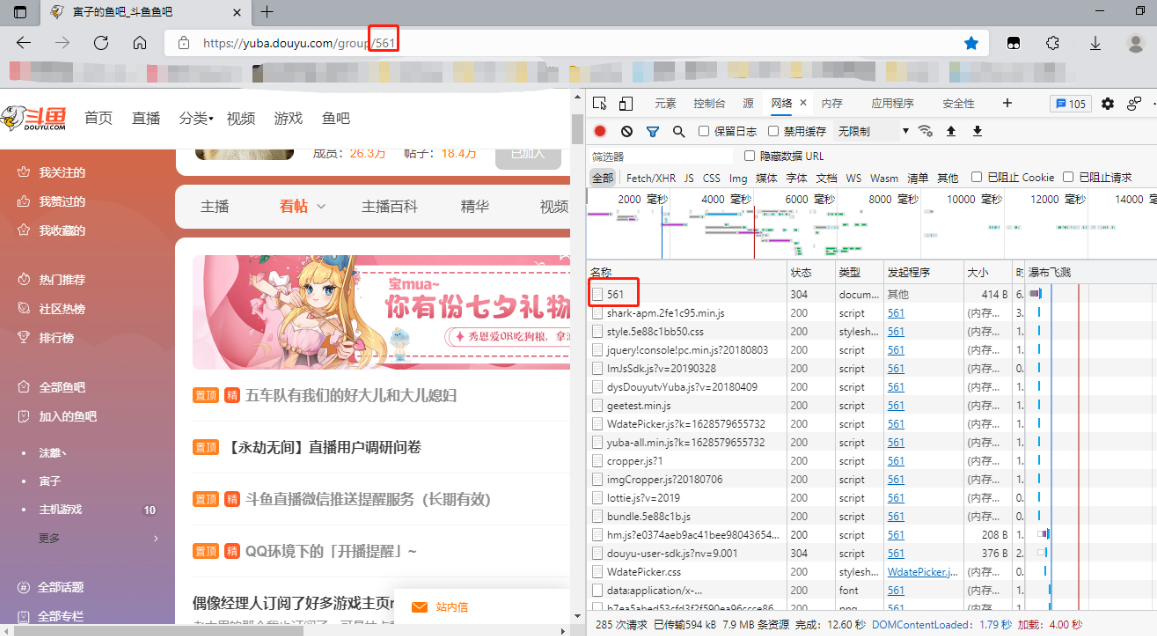Open search in the network panel

(679, 131)
